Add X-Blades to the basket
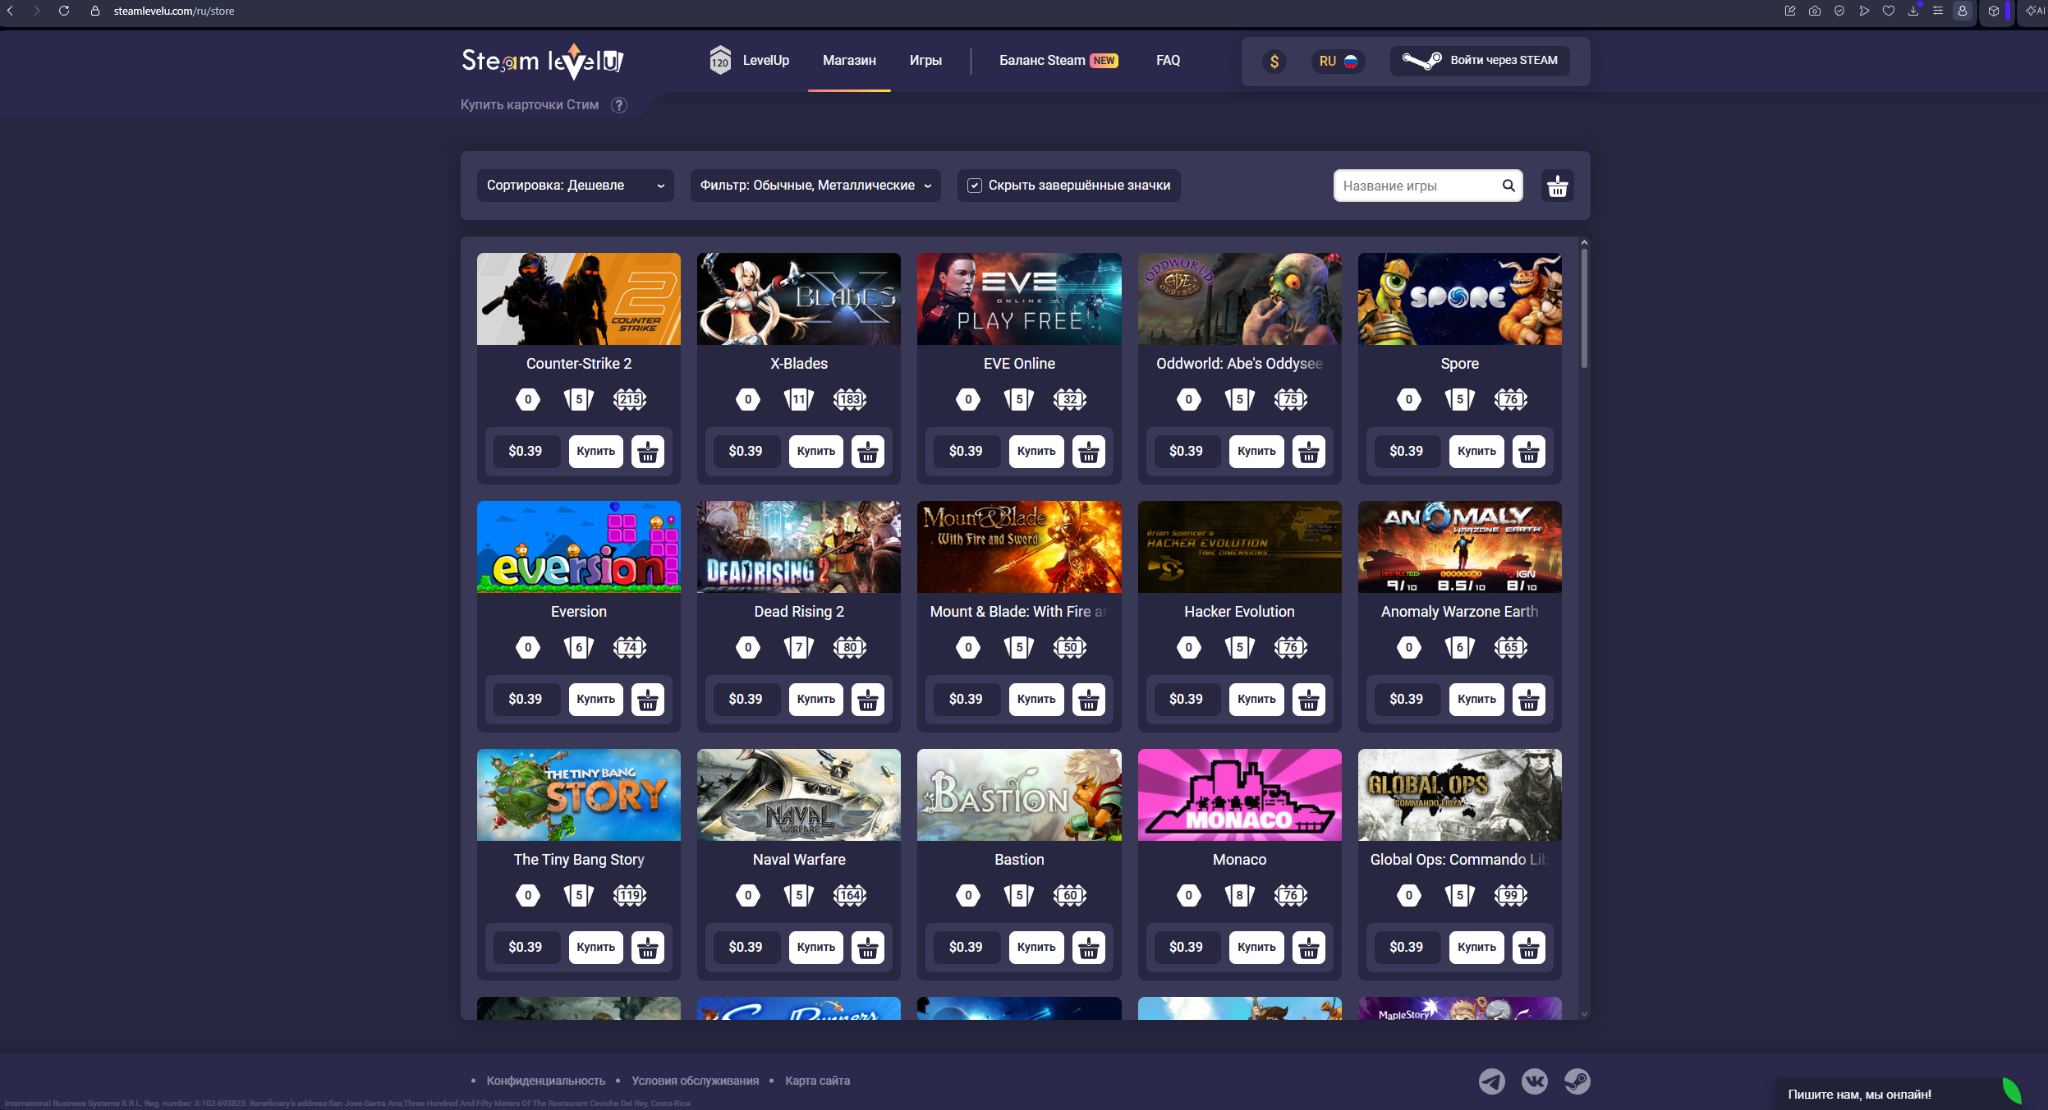 (x=868, y=452)
